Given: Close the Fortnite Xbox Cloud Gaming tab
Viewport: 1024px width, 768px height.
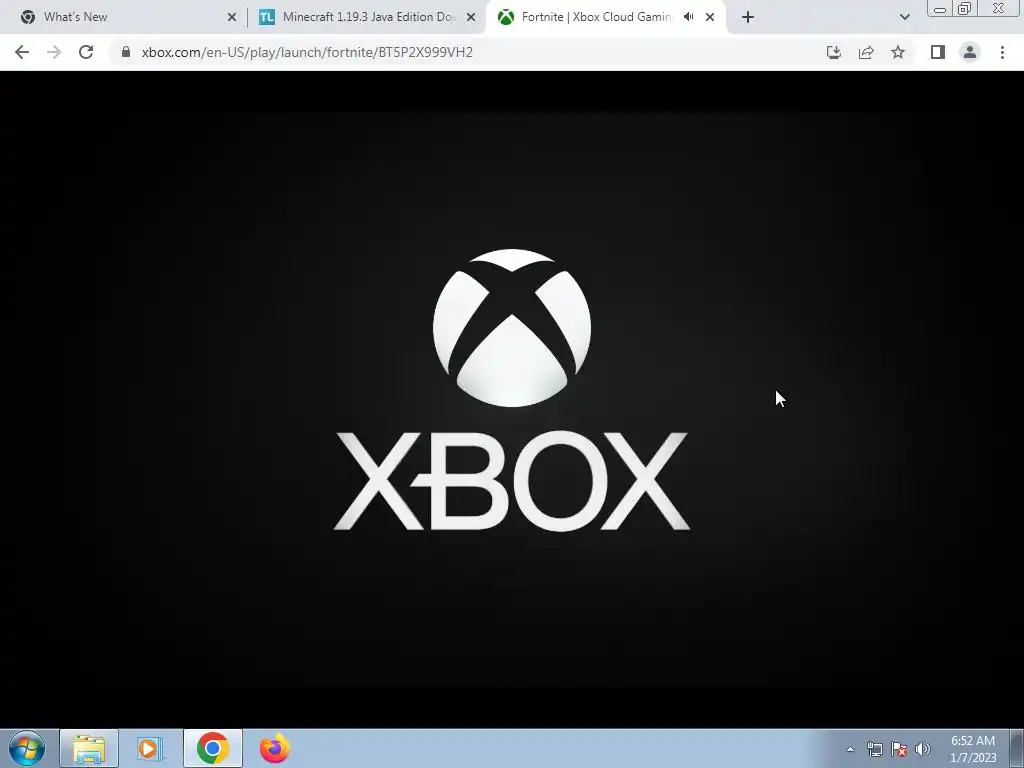Looking at the screenshot, I should (710, 18).
